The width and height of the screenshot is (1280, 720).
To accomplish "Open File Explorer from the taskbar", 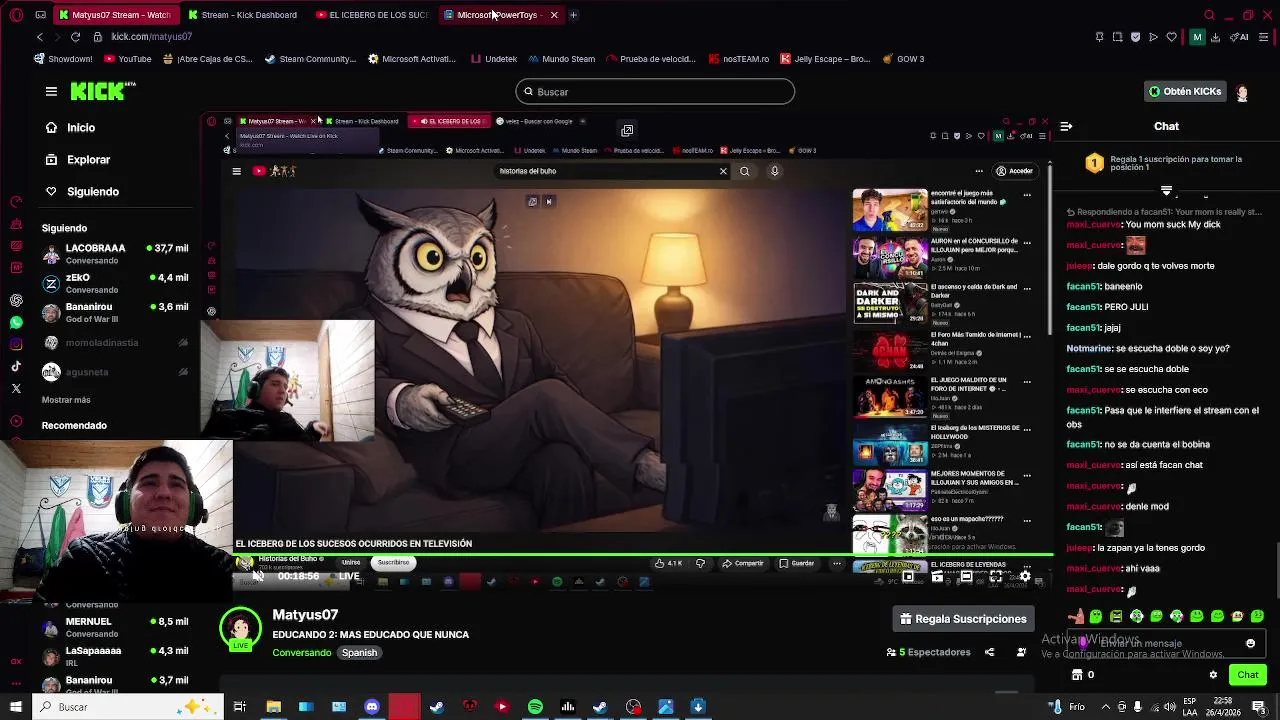I will coord(273,707).
